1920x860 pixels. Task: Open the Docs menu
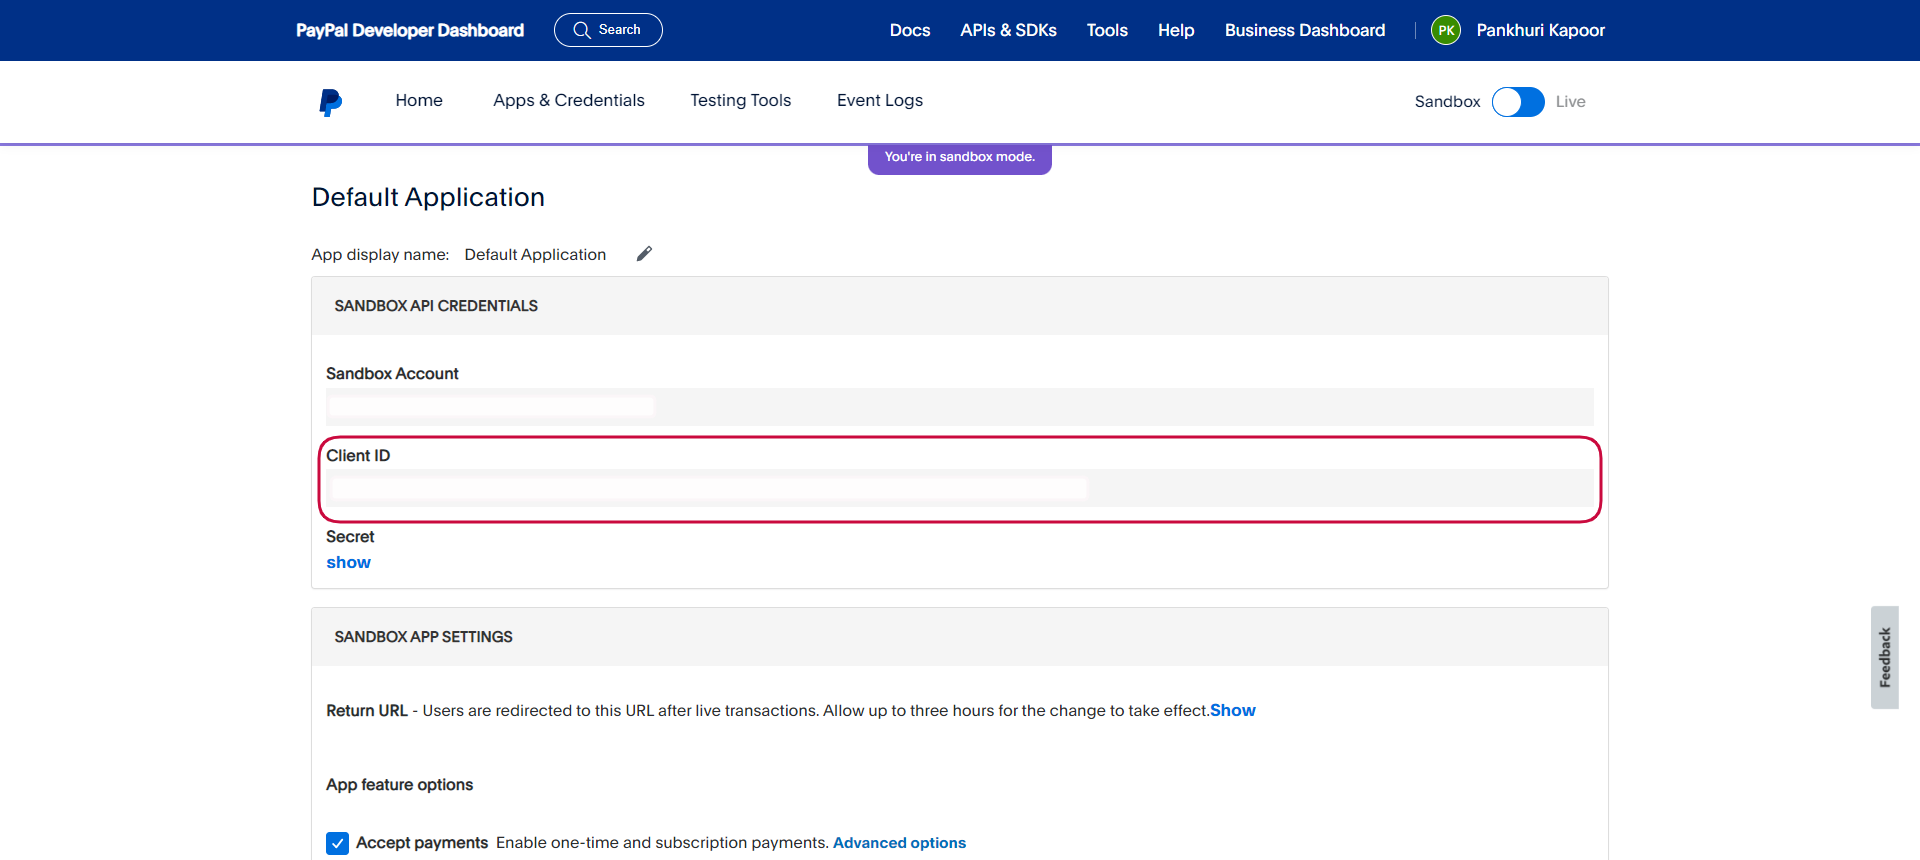910,30
